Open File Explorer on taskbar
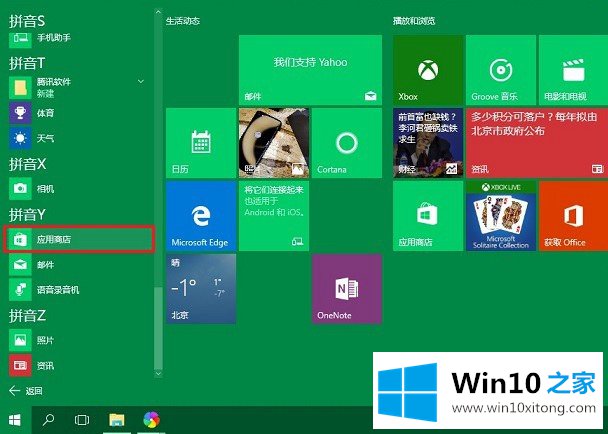 [117, 420]
